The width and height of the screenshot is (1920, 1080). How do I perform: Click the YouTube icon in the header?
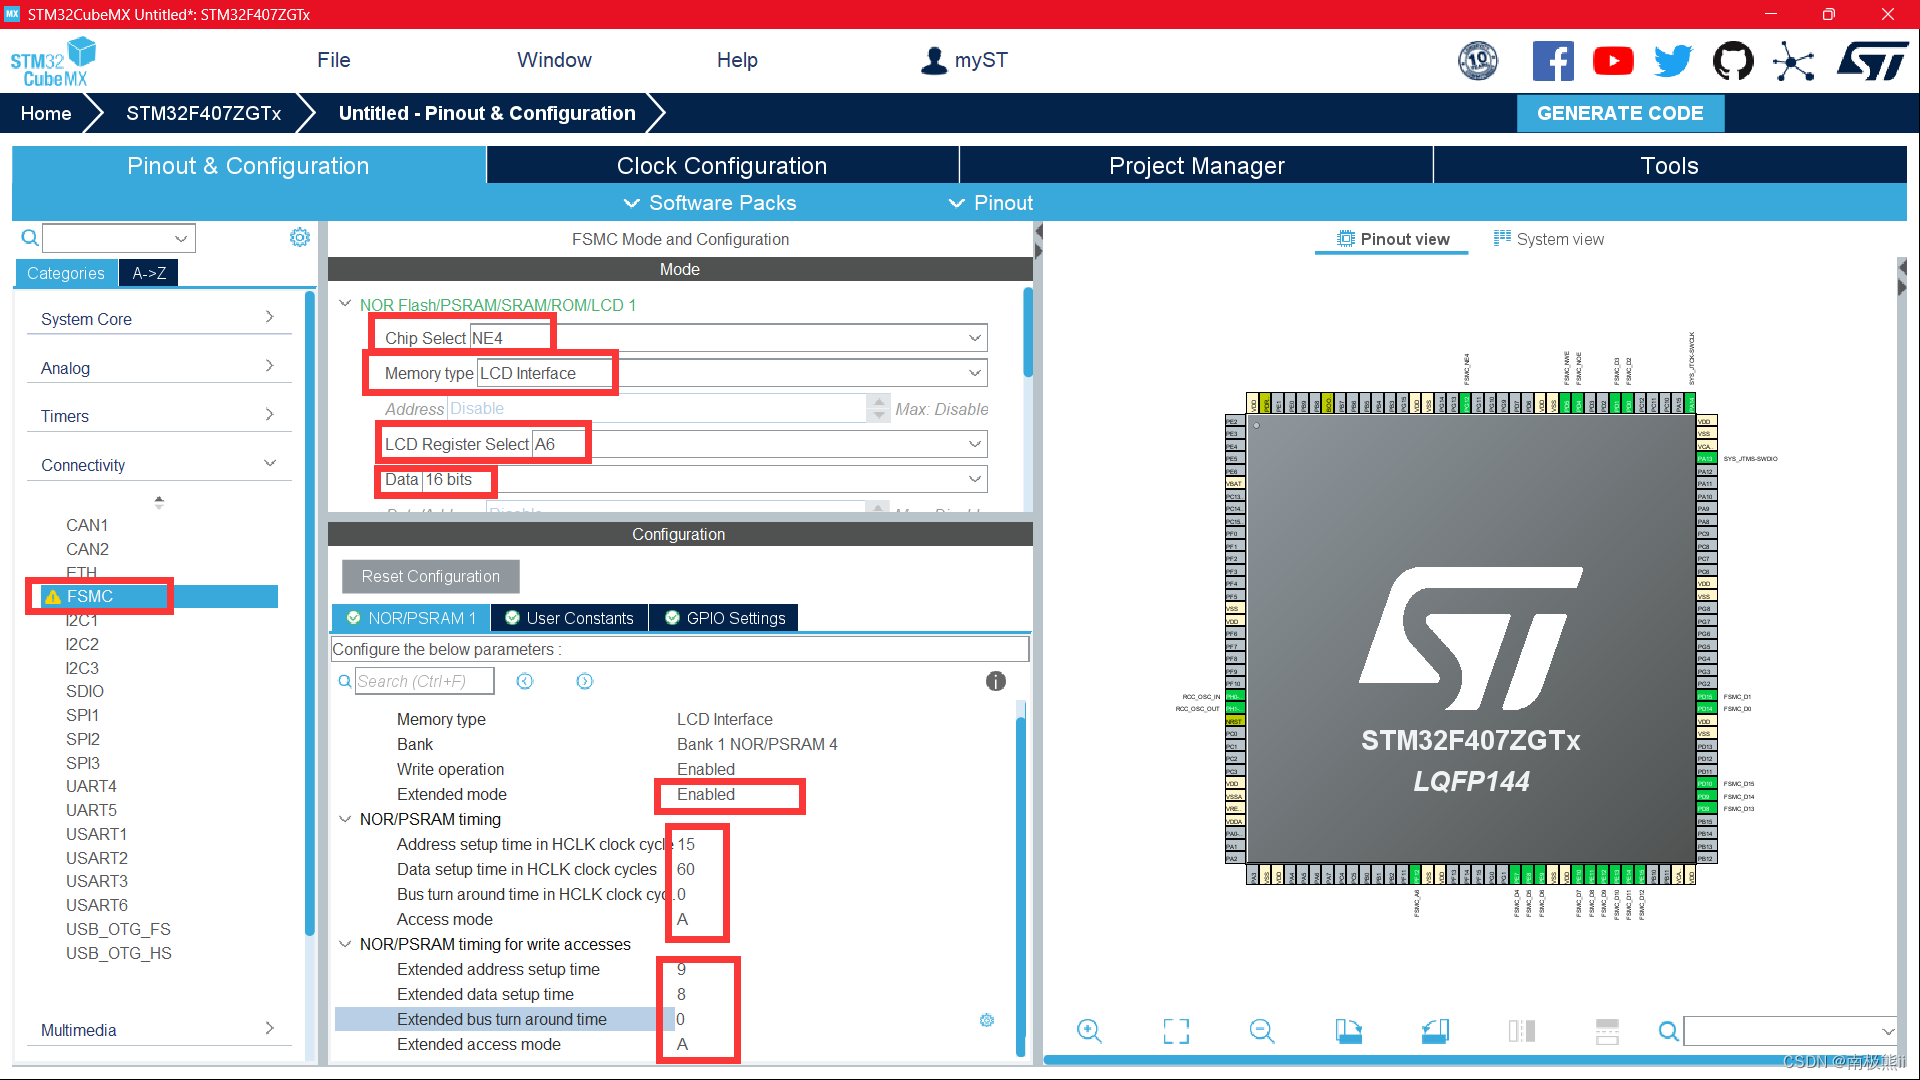(x=1613, y=60)
